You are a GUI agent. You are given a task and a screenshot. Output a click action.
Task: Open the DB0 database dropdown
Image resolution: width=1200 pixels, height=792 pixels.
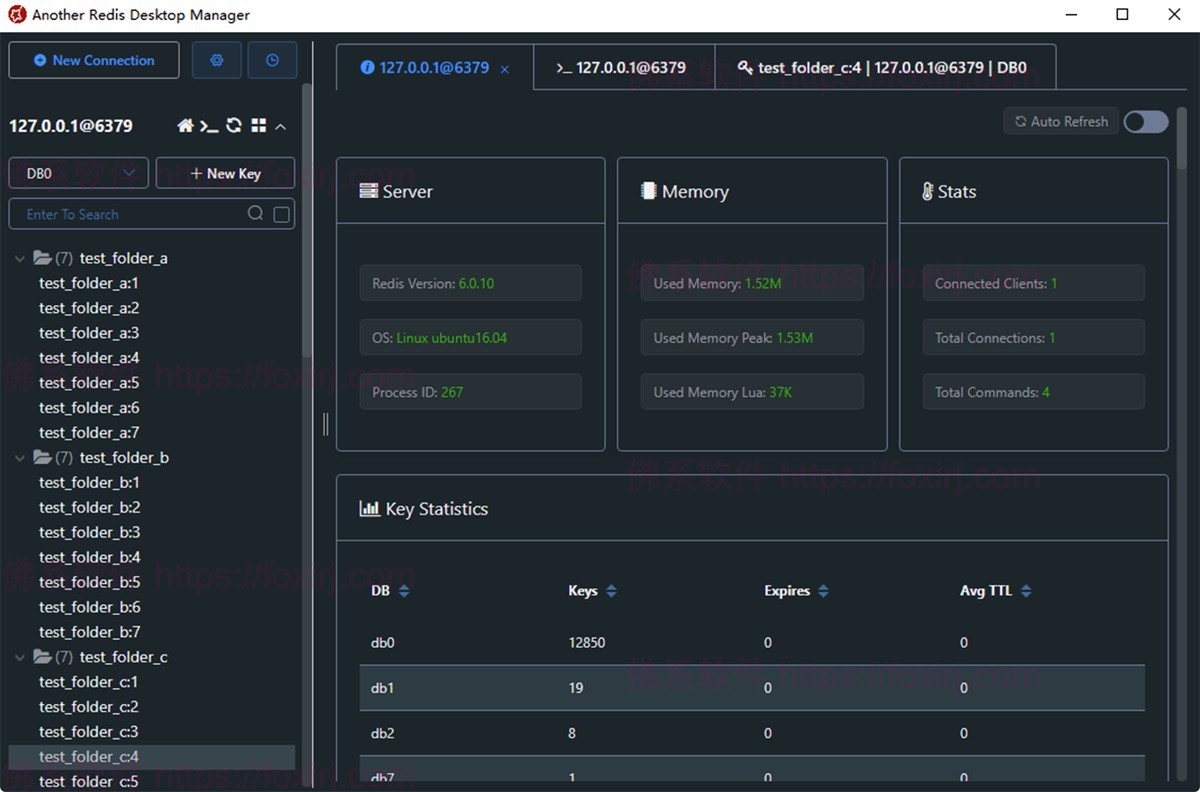(x=77, y=172)
